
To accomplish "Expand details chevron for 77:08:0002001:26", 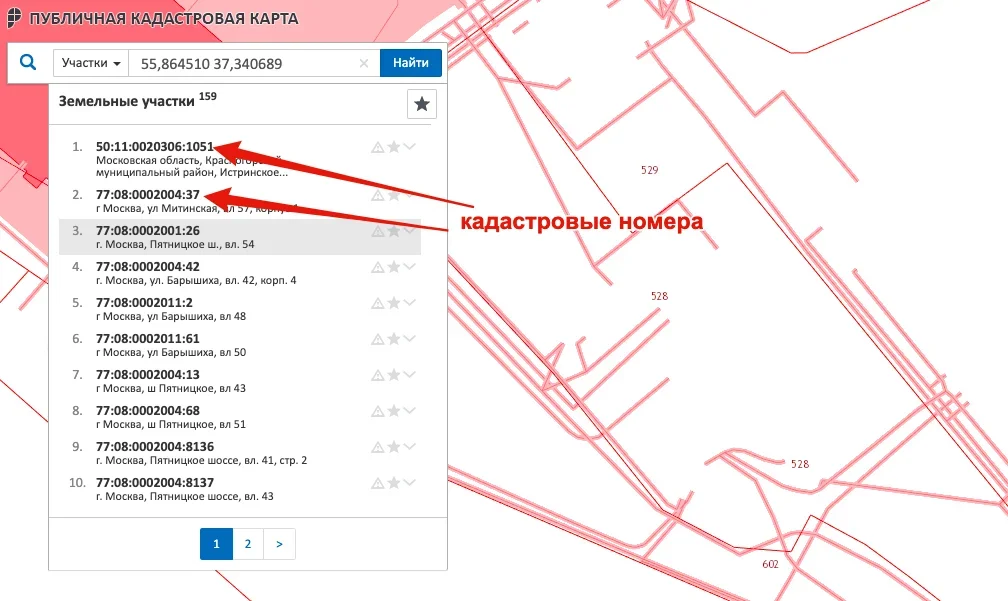I will click(x=410, y=231).
